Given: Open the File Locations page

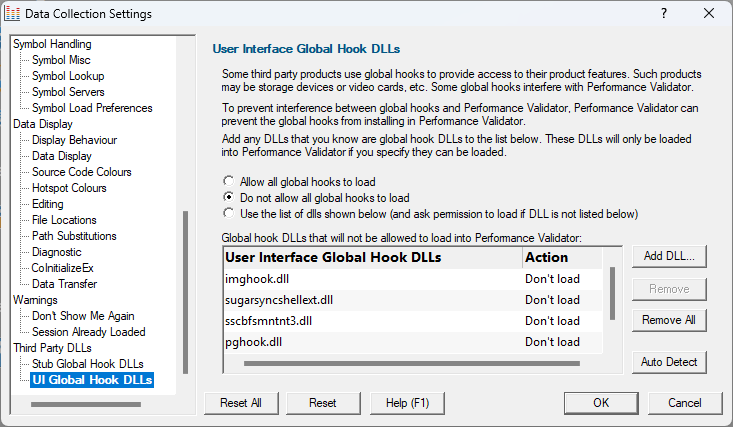Looking at the screenshot, I should [x=64, y=220].
